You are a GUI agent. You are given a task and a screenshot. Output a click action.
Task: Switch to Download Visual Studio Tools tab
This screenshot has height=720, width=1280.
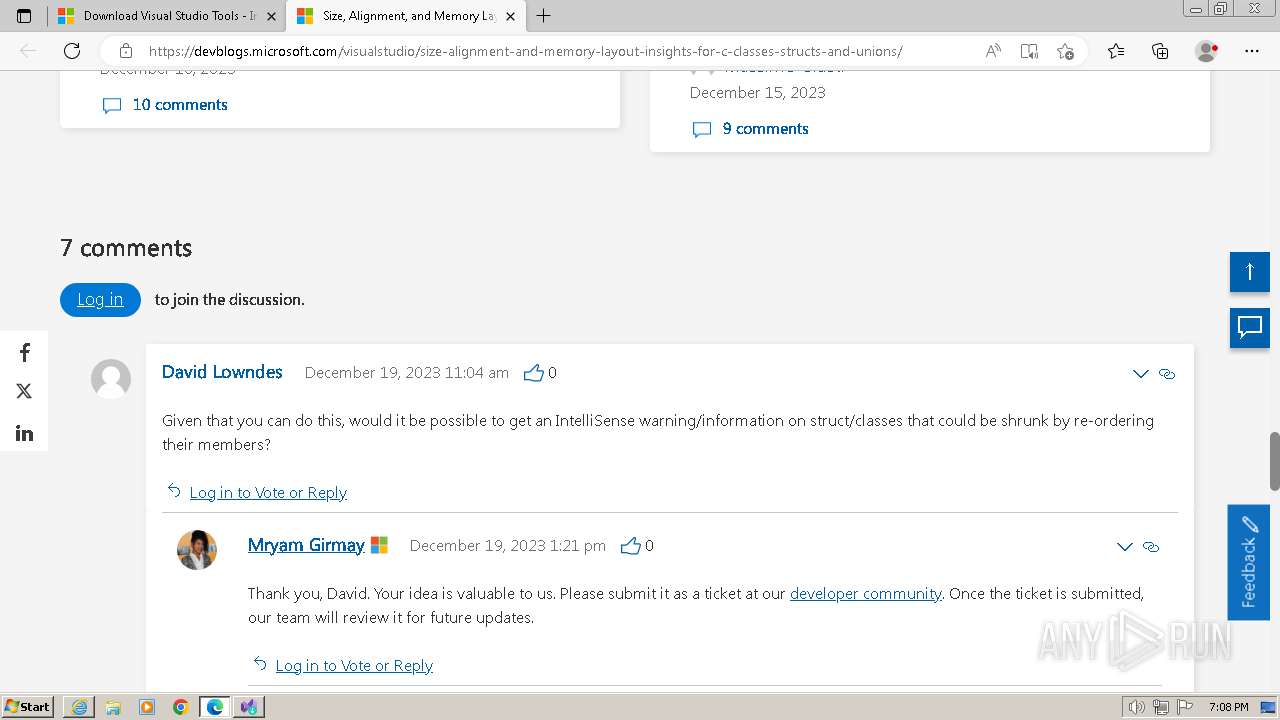click(168, 16)
